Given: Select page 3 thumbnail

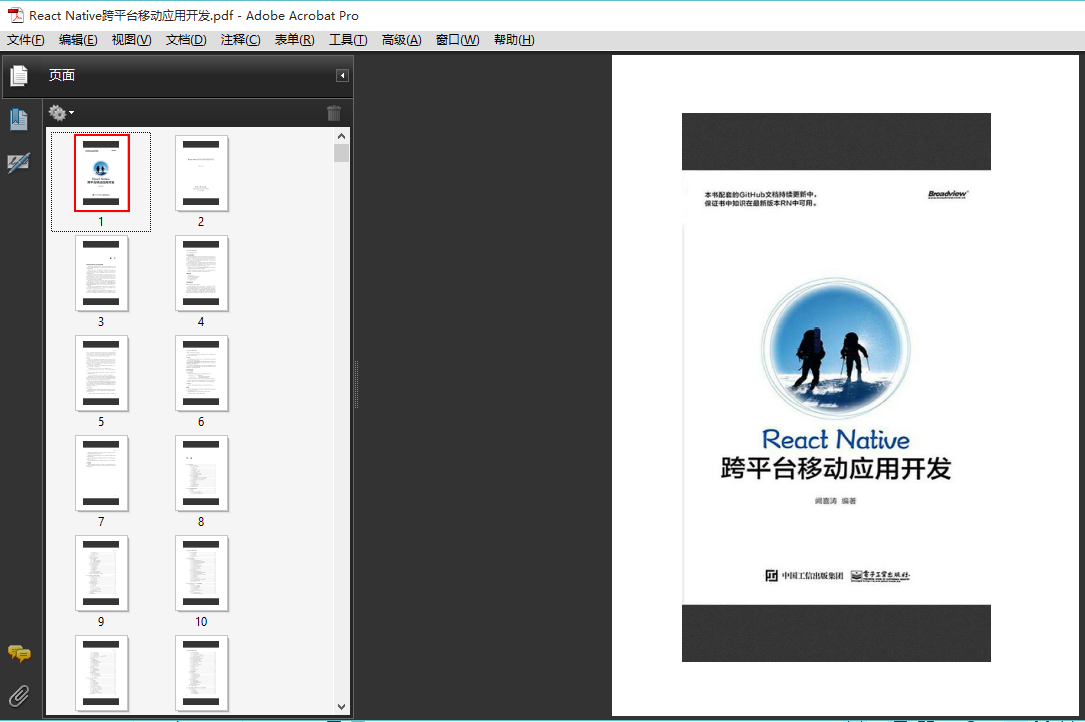Looking at the screenshot, I should pyautogui.click(x=102, y=273).
